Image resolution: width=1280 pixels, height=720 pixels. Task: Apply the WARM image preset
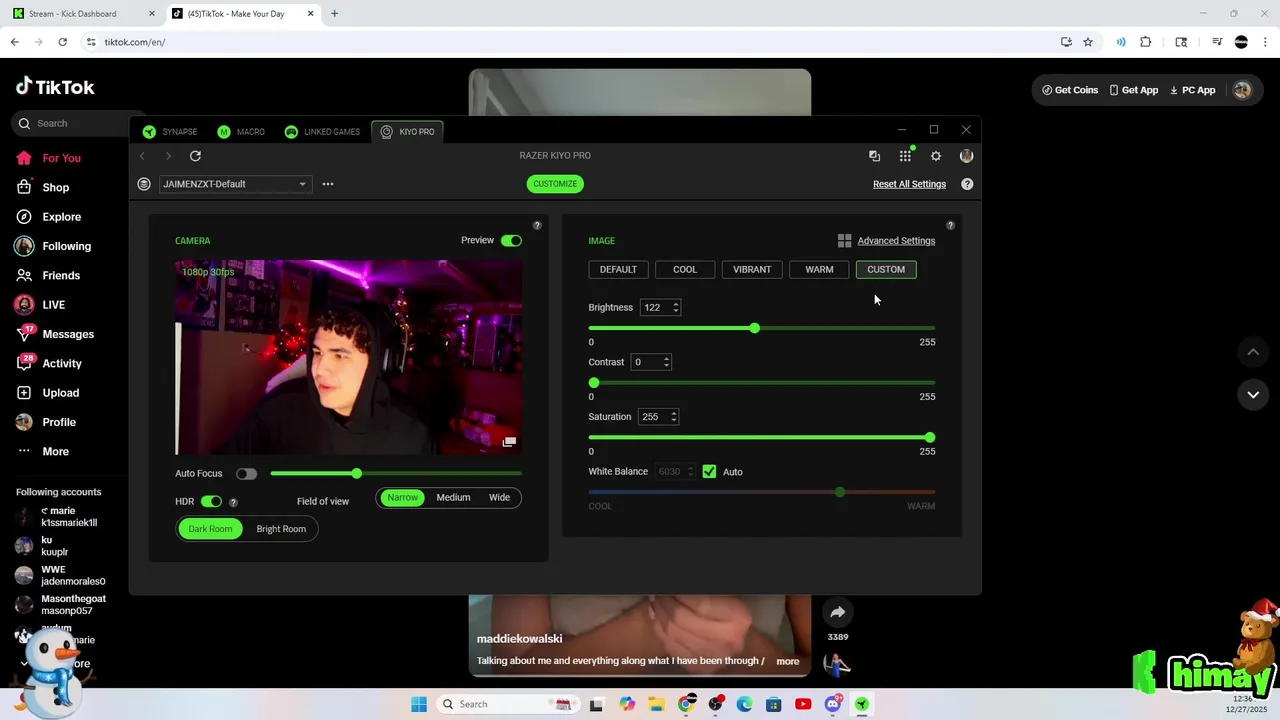pyautogui.click(x=819, y=270)
